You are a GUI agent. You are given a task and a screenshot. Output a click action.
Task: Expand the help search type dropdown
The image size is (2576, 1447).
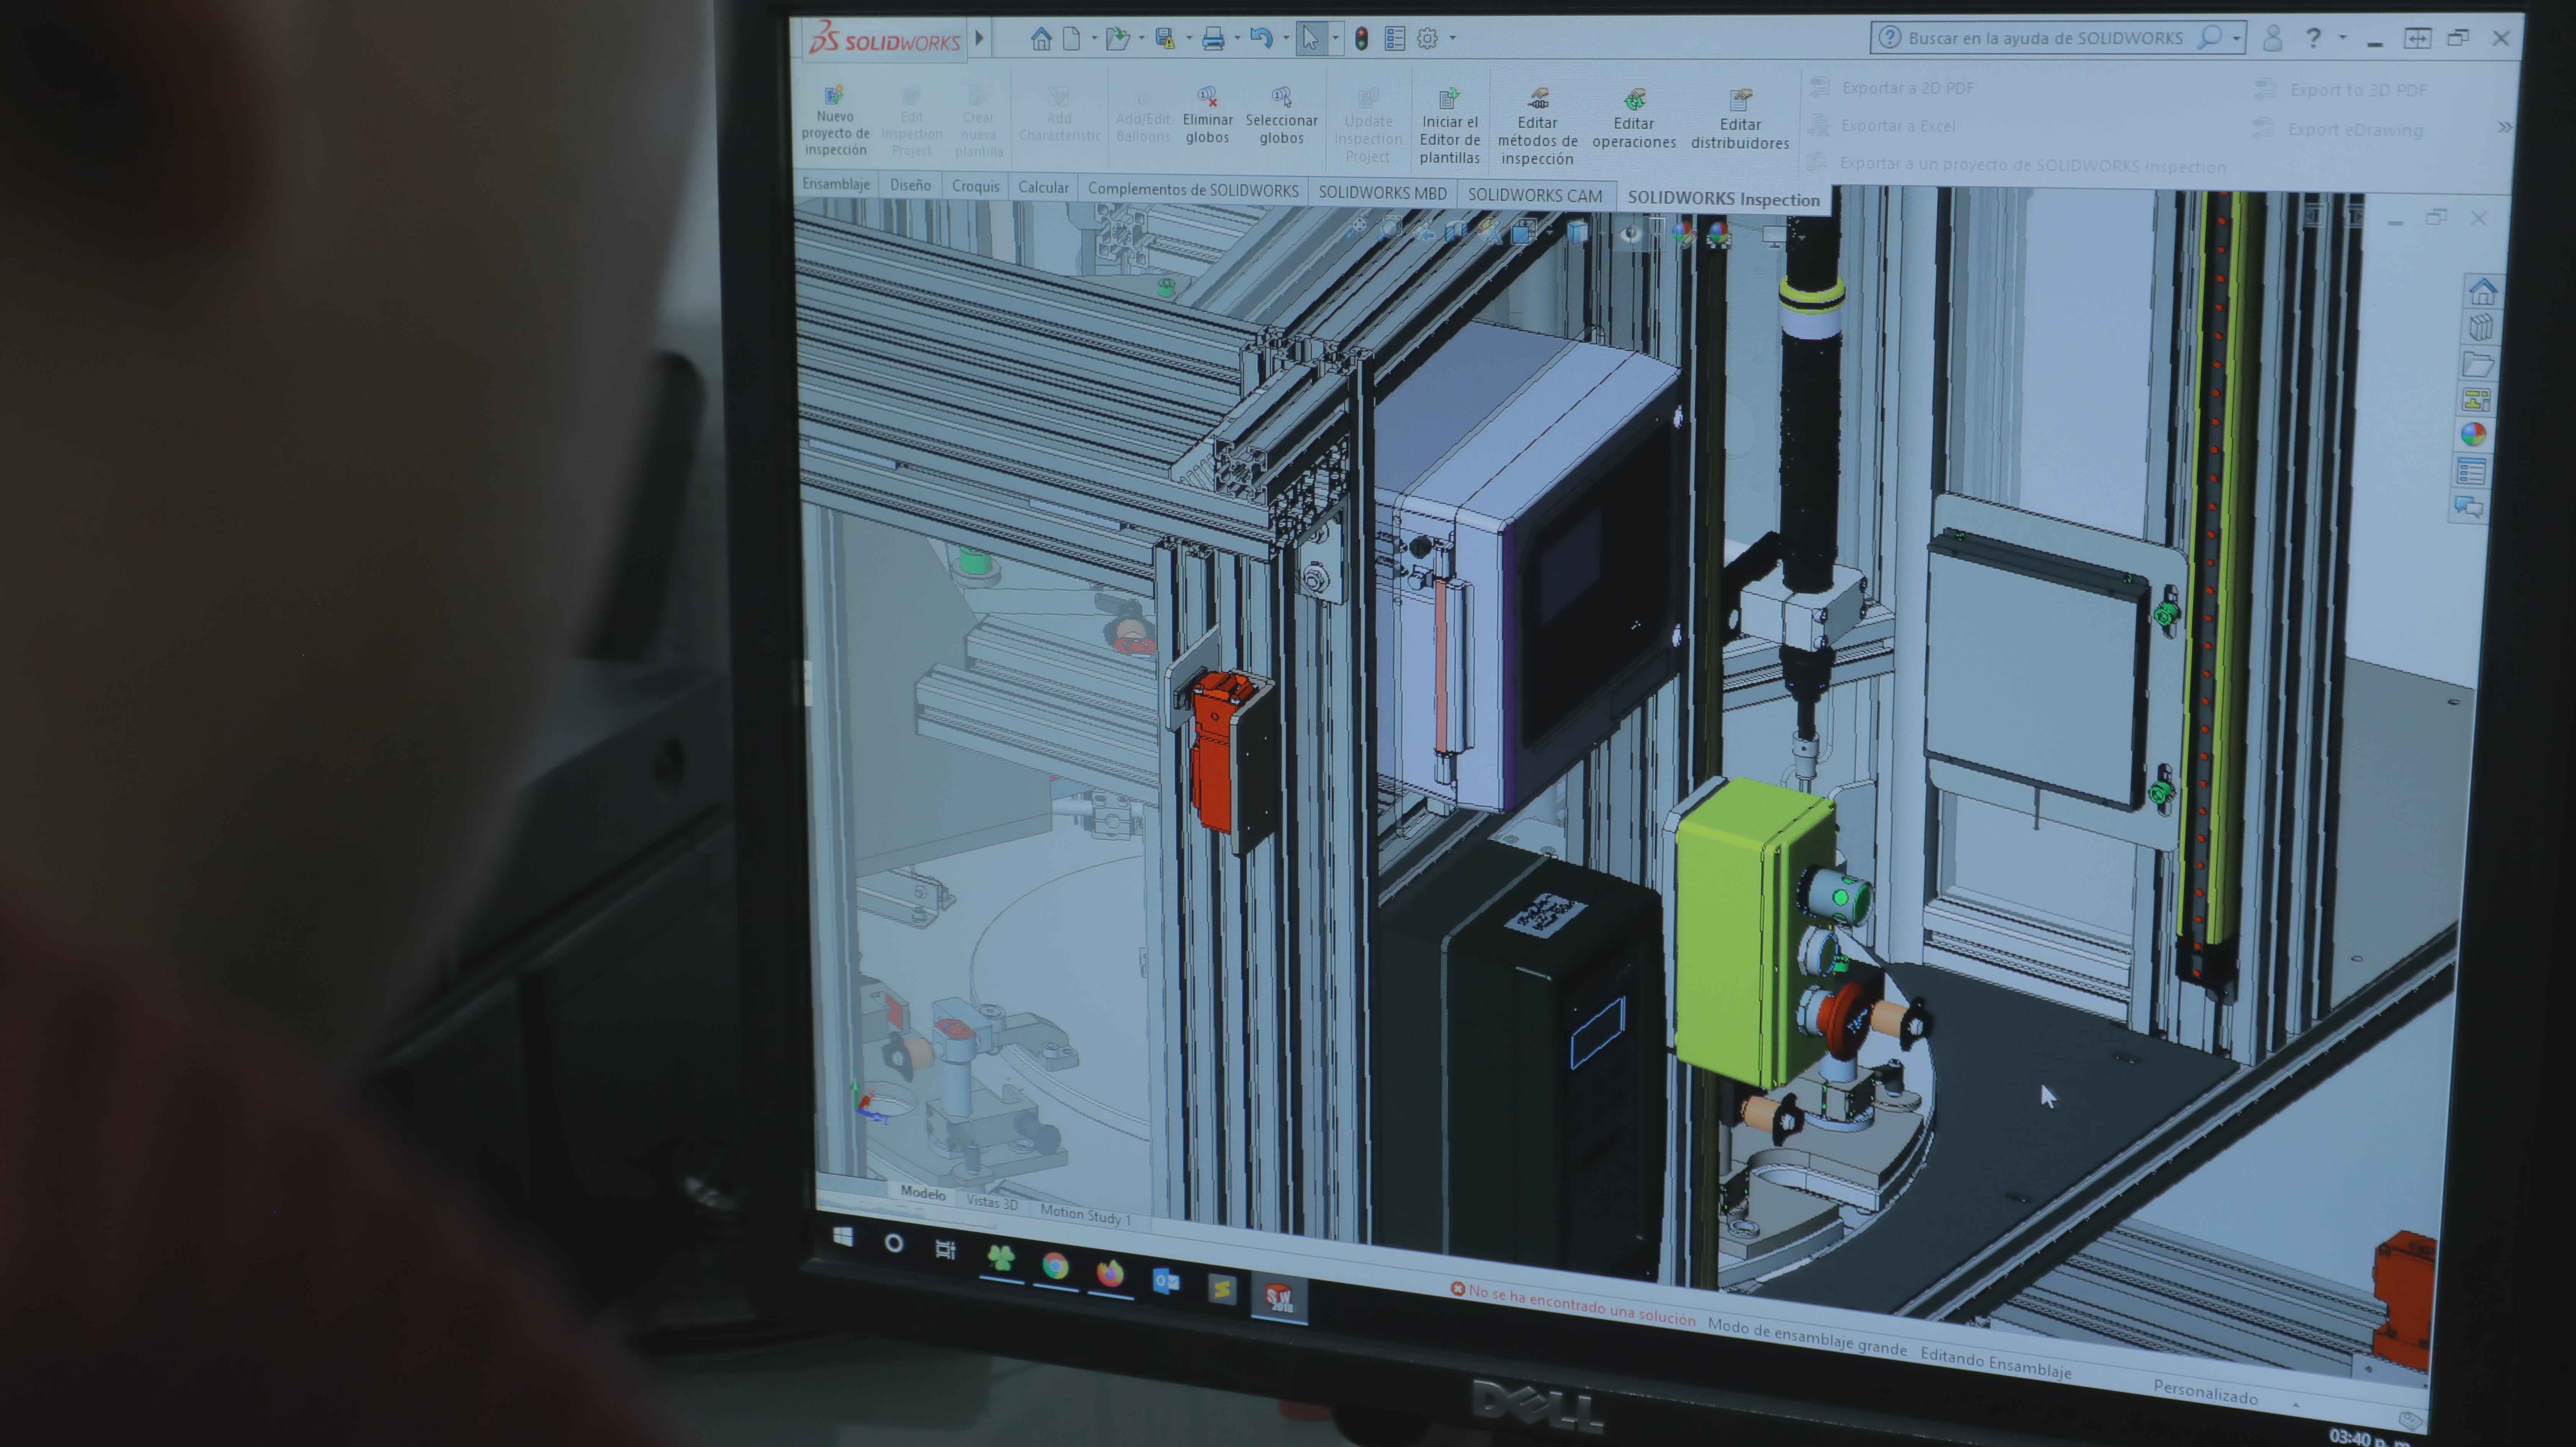click(x=2237, y=39)
